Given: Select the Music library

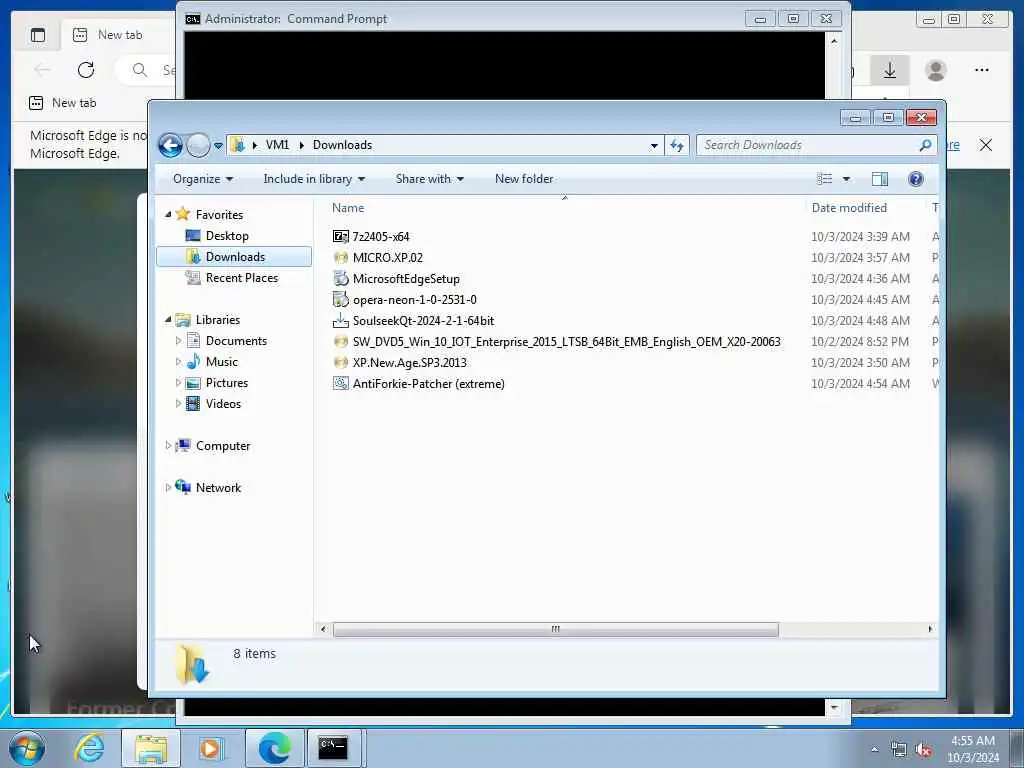Looking at the screenshot, I should 221,362.
